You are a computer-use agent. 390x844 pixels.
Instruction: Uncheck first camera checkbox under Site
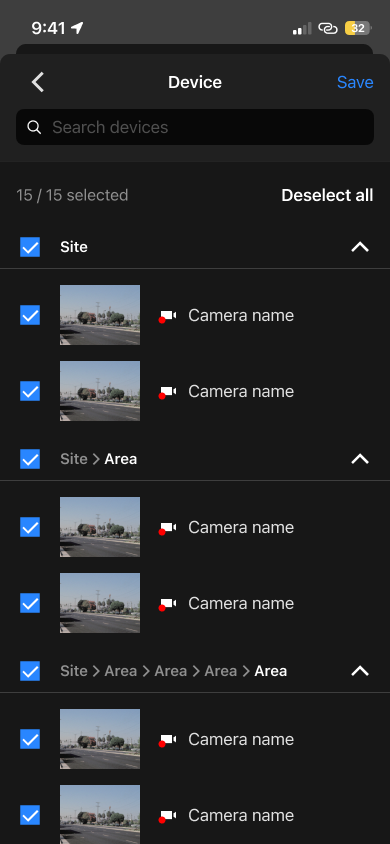pos(30,315)
